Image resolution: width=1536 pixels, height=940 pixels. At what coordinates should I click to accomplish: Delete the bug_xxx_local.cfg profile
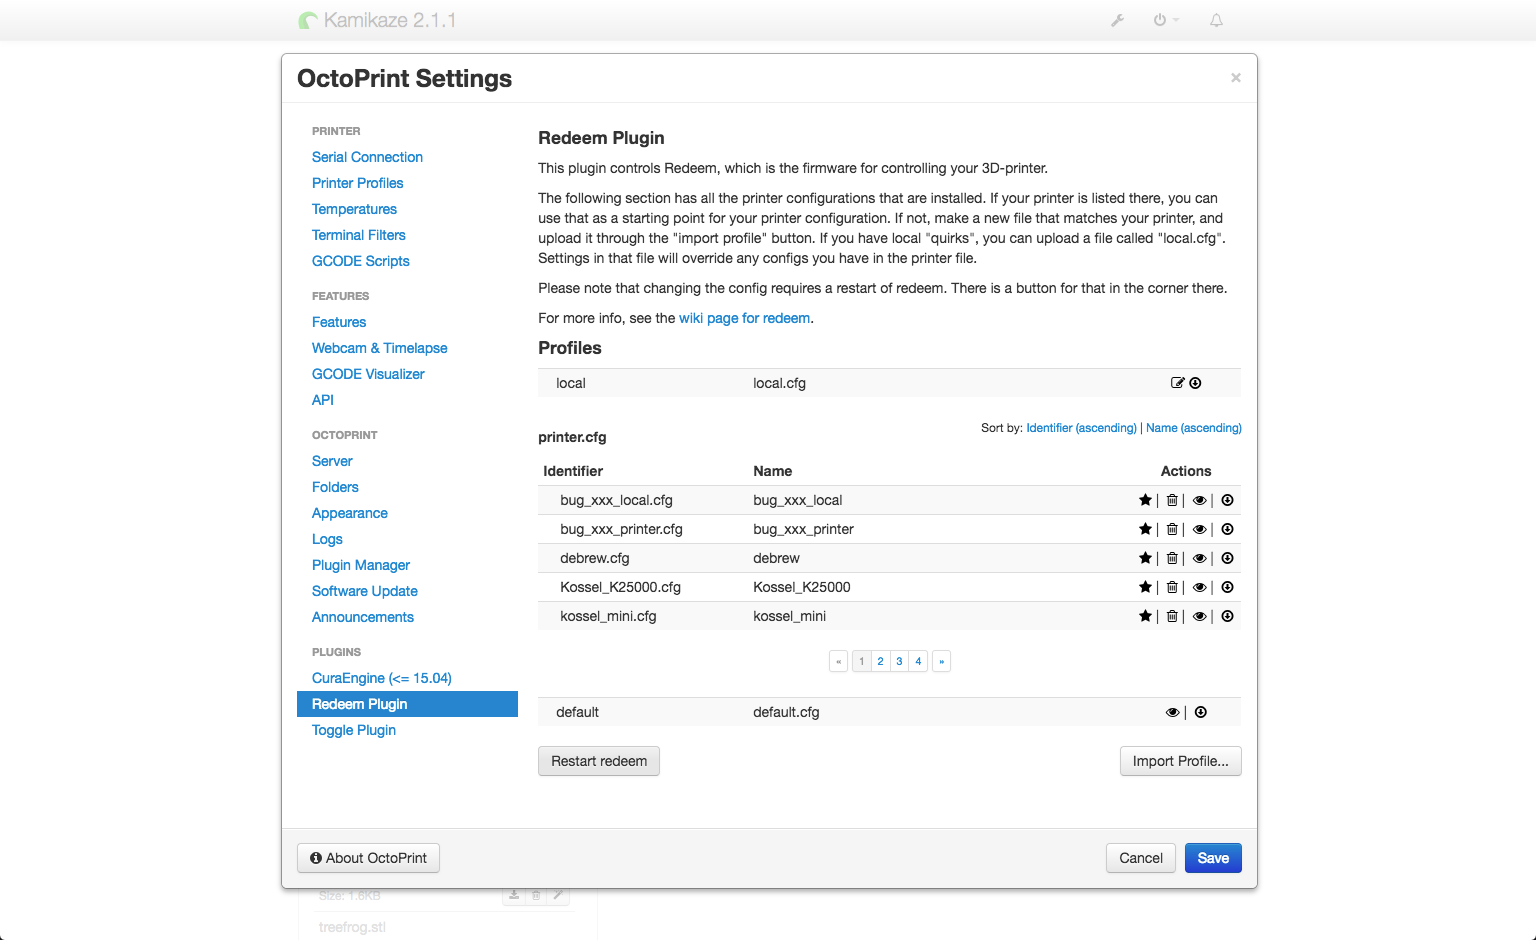point(1172,500)
